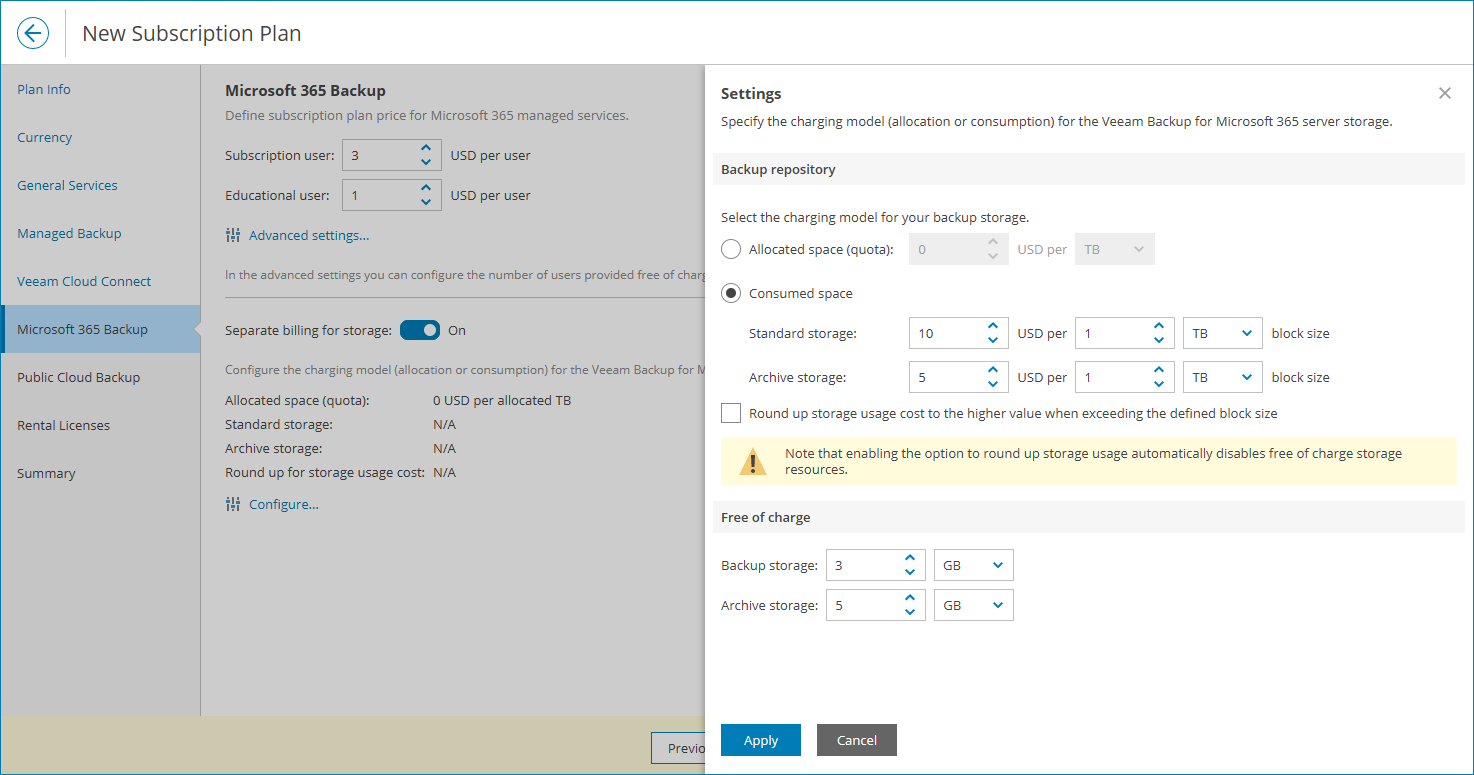Select the Allocated space (quota) radio button
Screen dimensions: 1474x775
pos(730,248)
